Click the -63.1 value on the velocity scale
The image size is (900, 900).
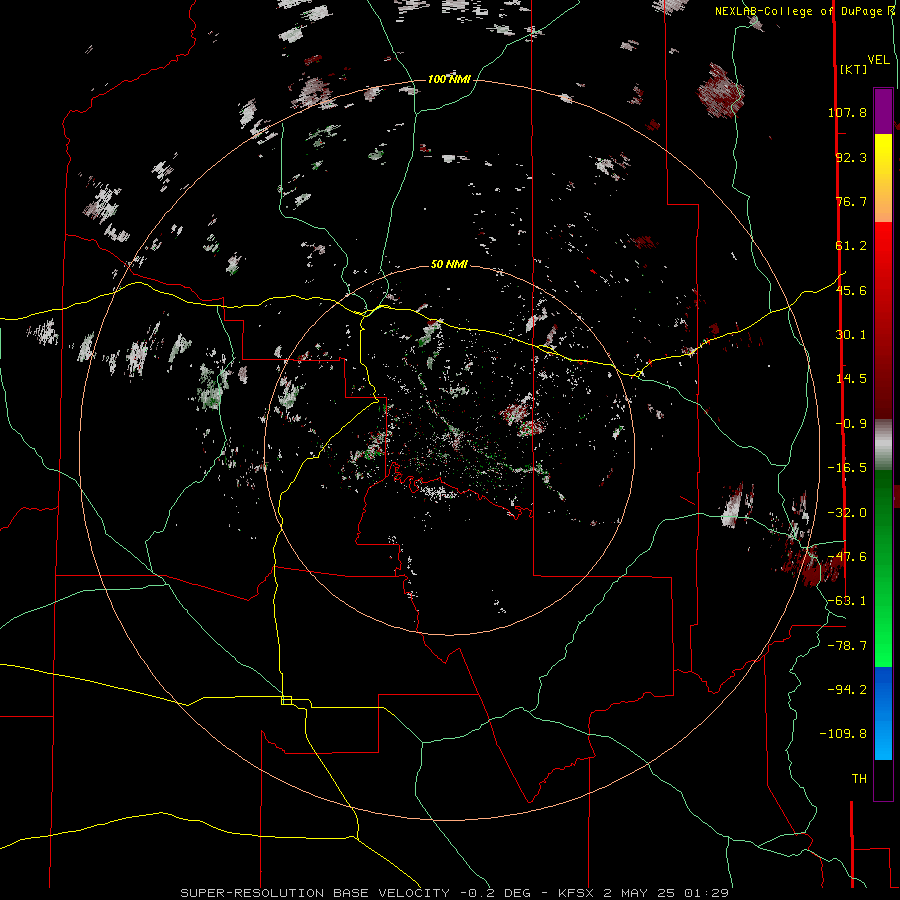tap(847, 601)
